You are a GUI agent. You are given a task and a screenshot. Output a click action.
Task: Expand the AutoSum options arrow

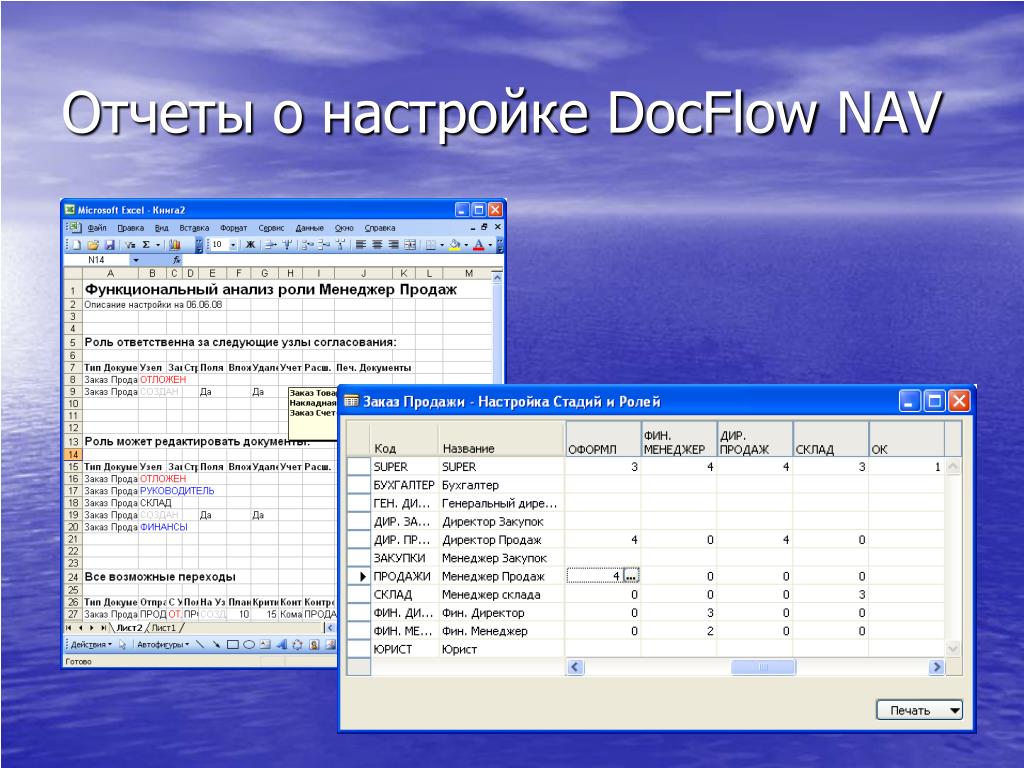pos(157,246)
